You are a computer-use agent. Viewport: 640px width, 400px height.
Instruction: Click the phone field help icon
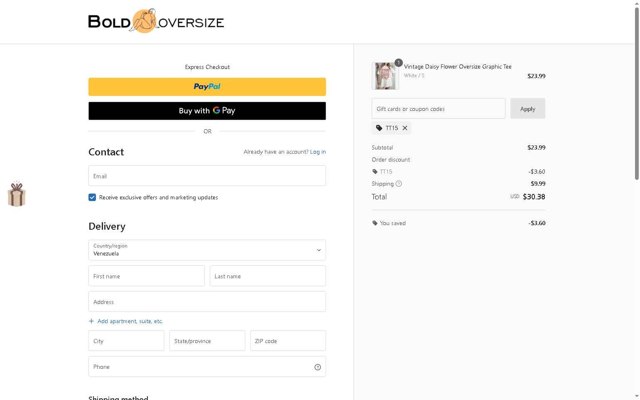pos(318,367)
